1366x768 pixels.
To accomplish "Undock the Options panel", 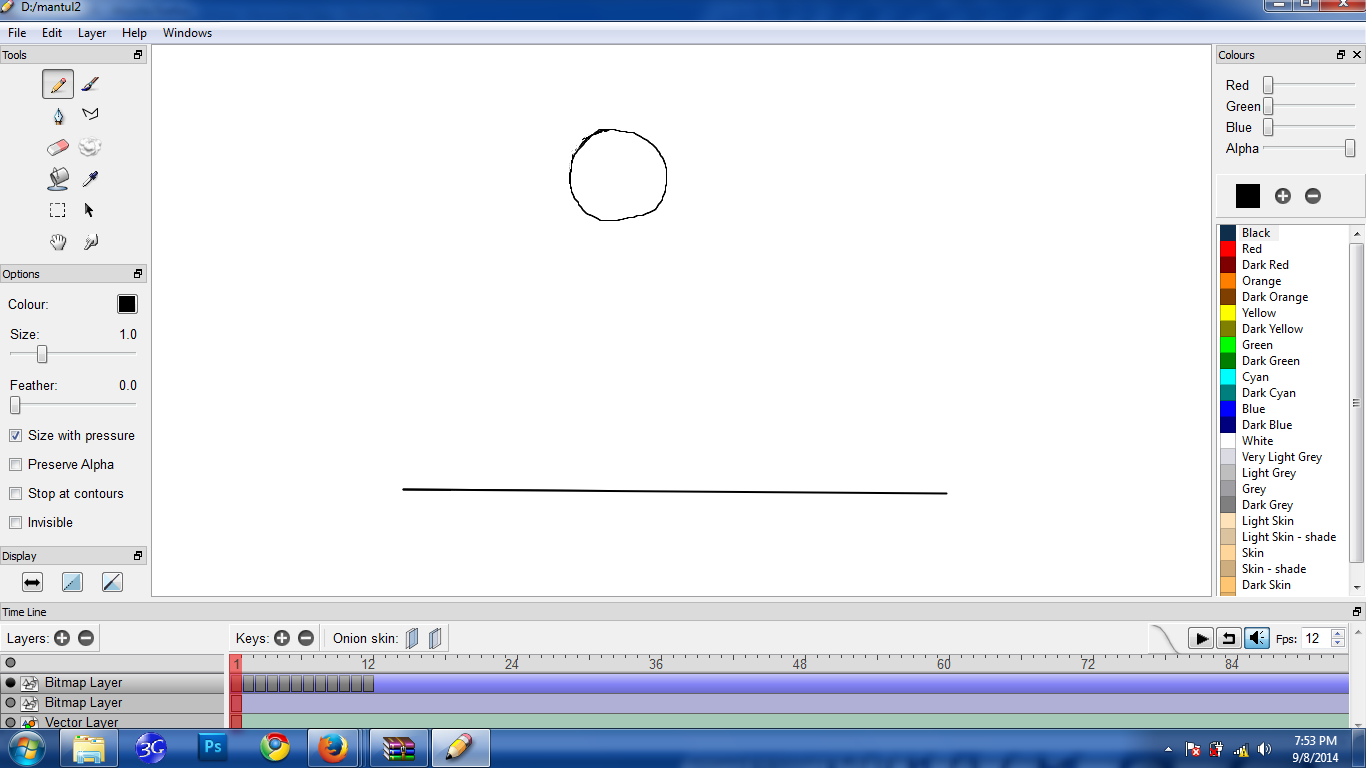I will coord(138,274).
